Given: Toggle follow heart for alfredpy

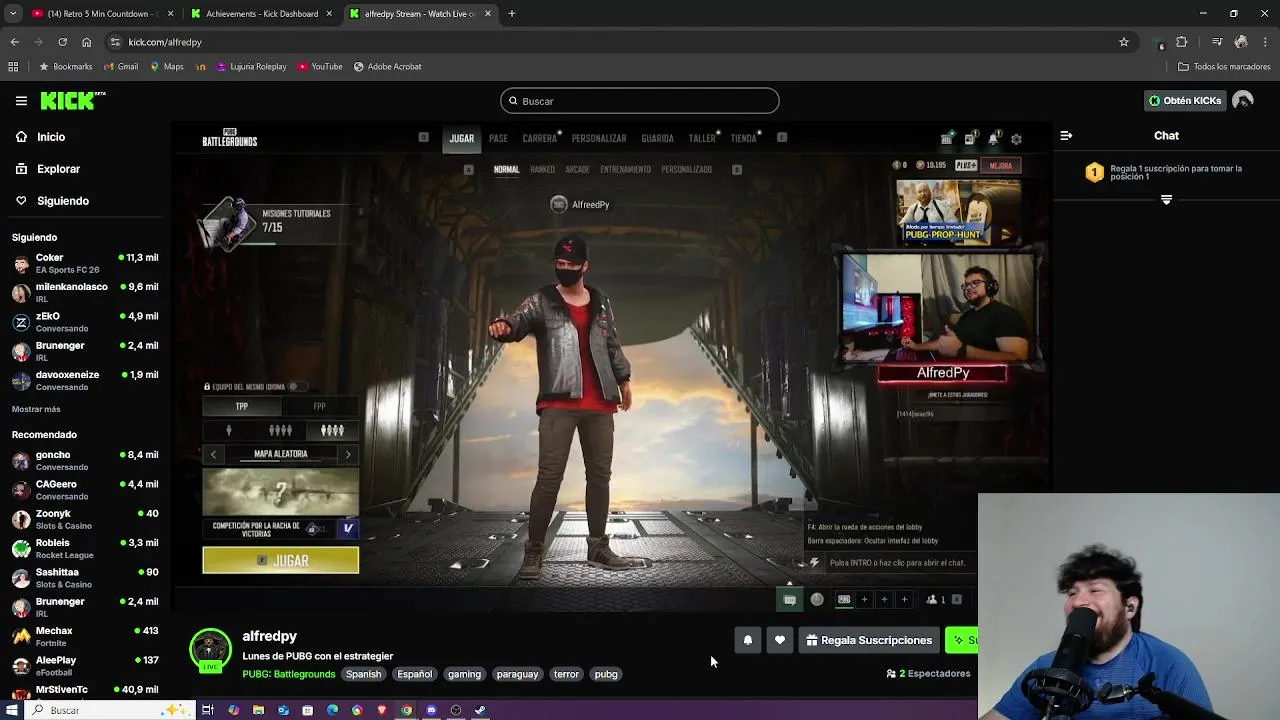Looking at the screenshot, I should point(780,640).
